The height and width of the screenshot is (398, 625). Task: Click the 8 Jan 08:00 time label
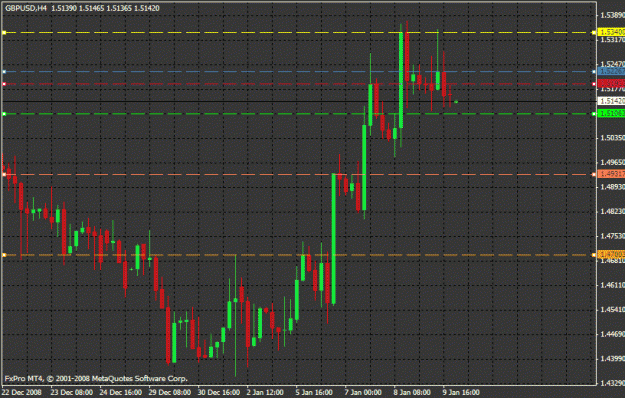pos(412,392)
